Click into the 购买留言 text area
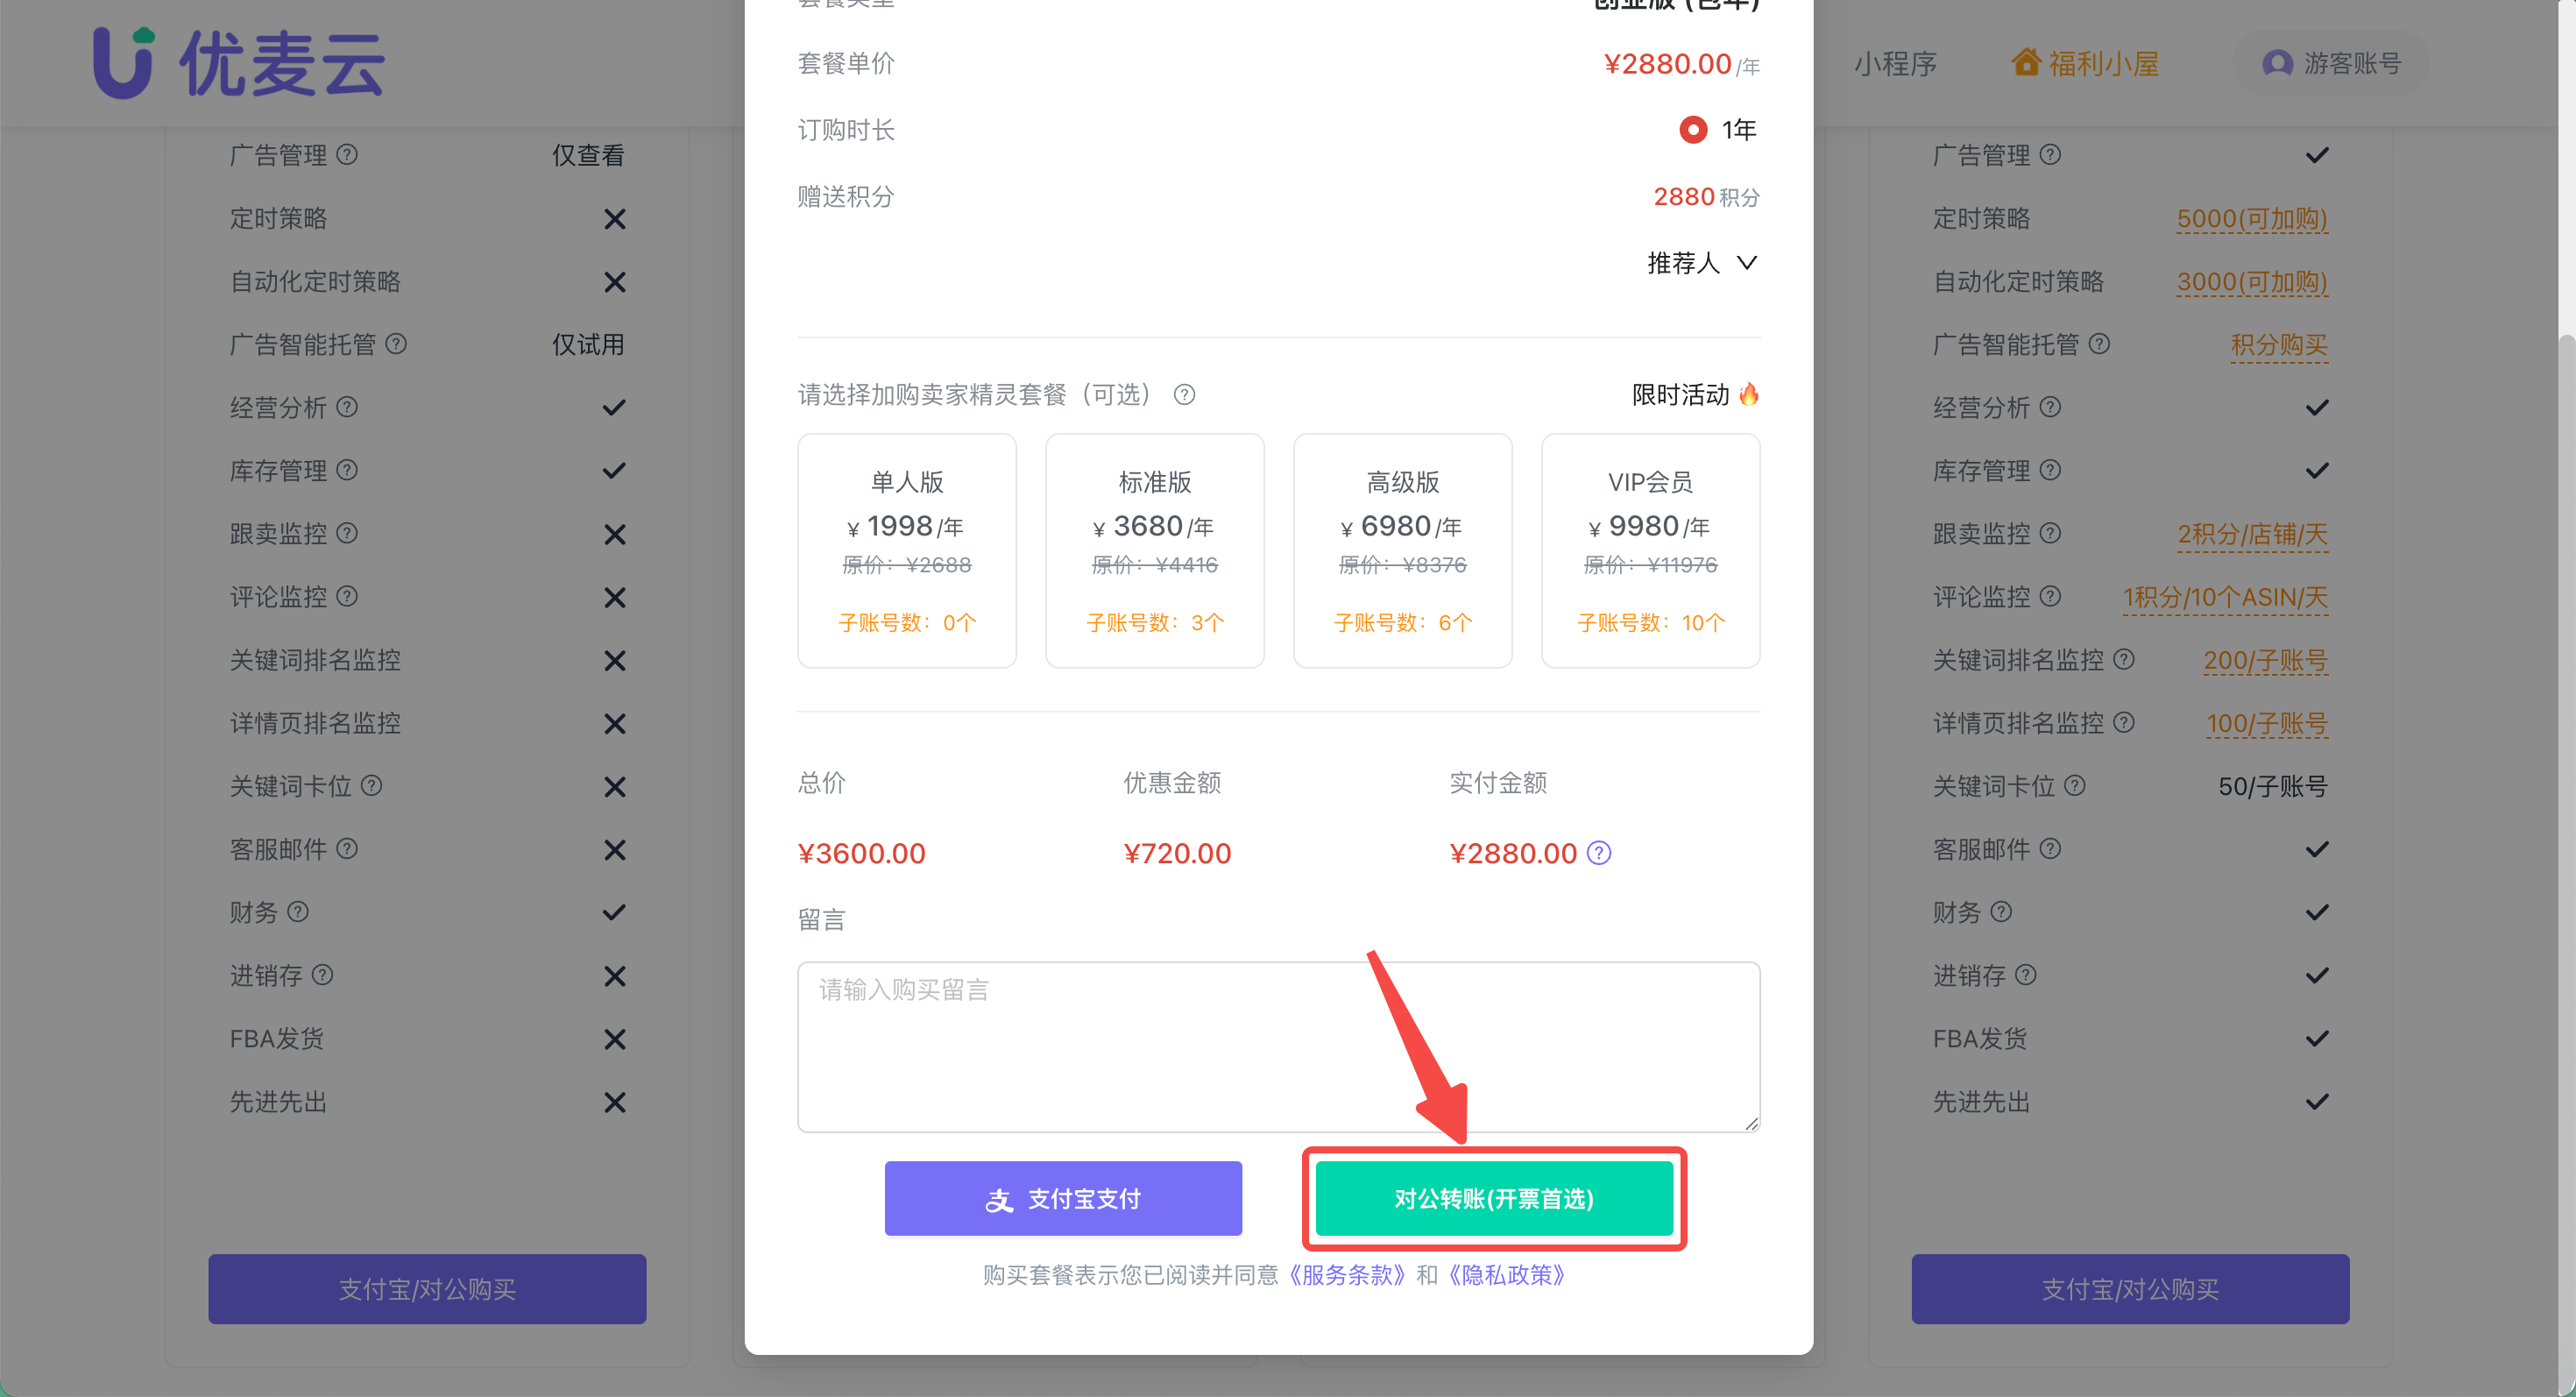Image resolution: width=2576 pixels, height=1397 pixels. pos(1278,1046)
